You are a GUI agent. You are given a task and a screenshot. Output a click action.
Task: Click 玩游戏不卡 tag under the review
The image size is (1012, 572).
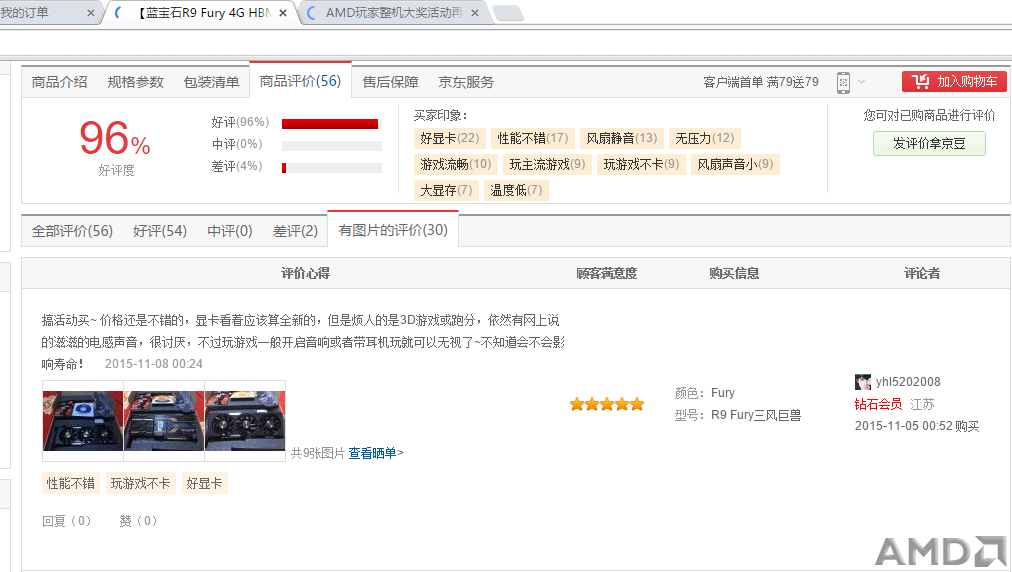click(x=141, y=483)
